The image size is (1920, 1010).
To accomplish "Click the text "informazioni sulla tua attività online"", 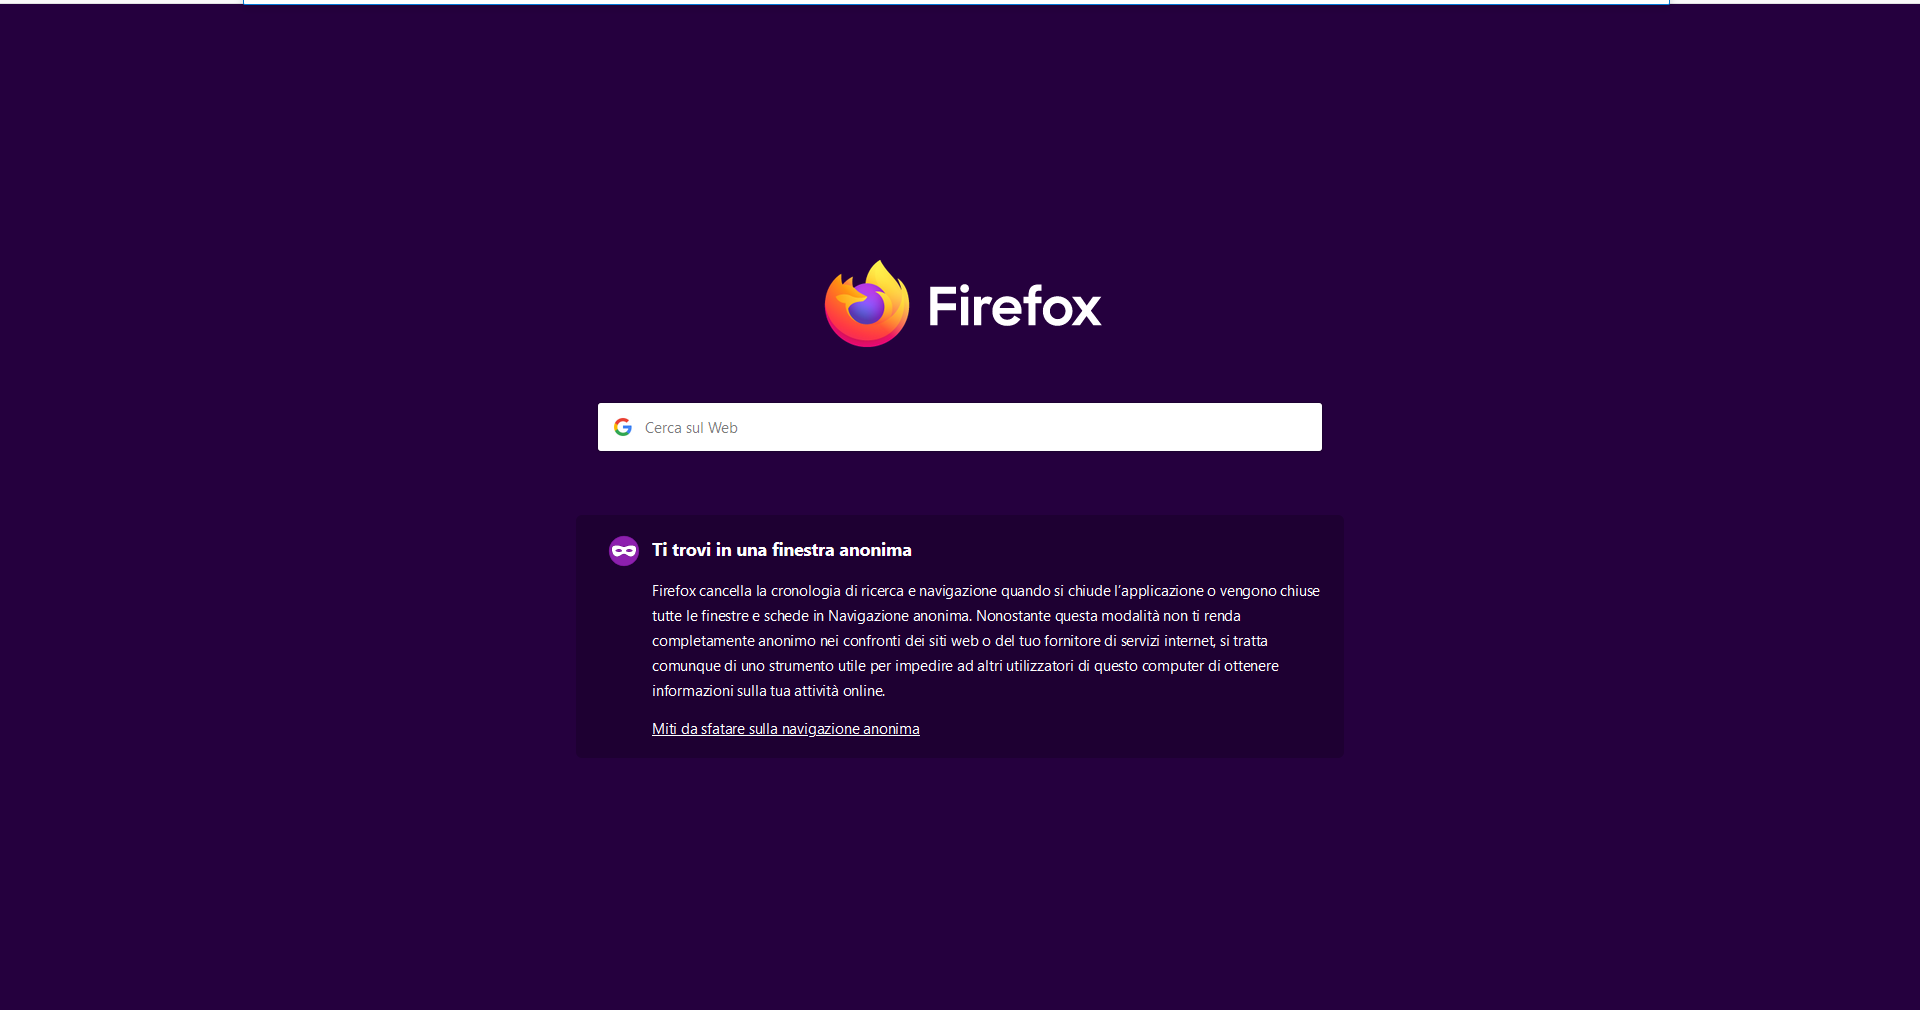I will coord(768,691).
